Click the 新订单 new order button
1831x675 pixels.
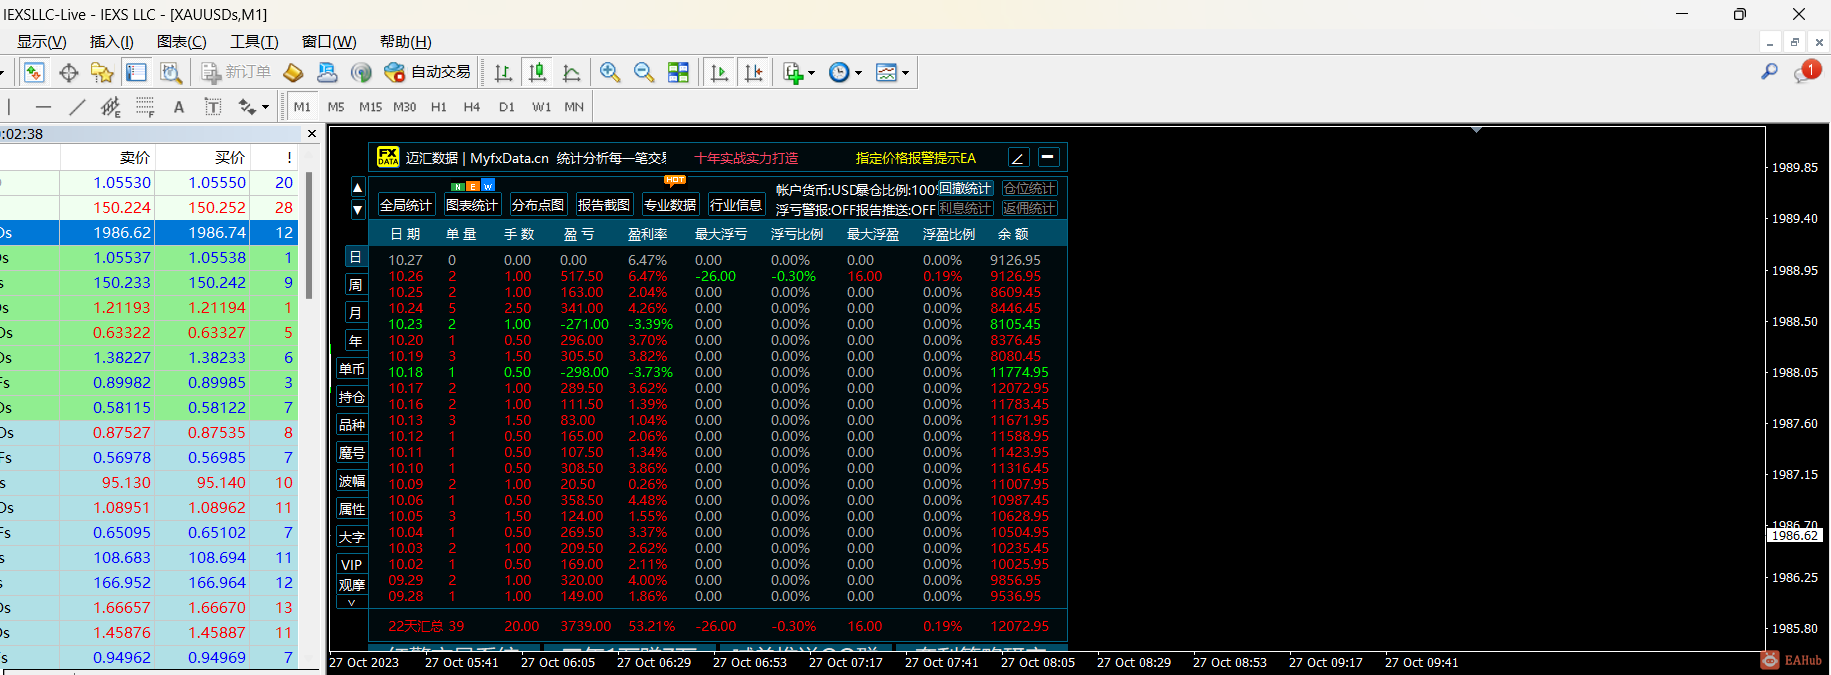click(x=236, y=72)
